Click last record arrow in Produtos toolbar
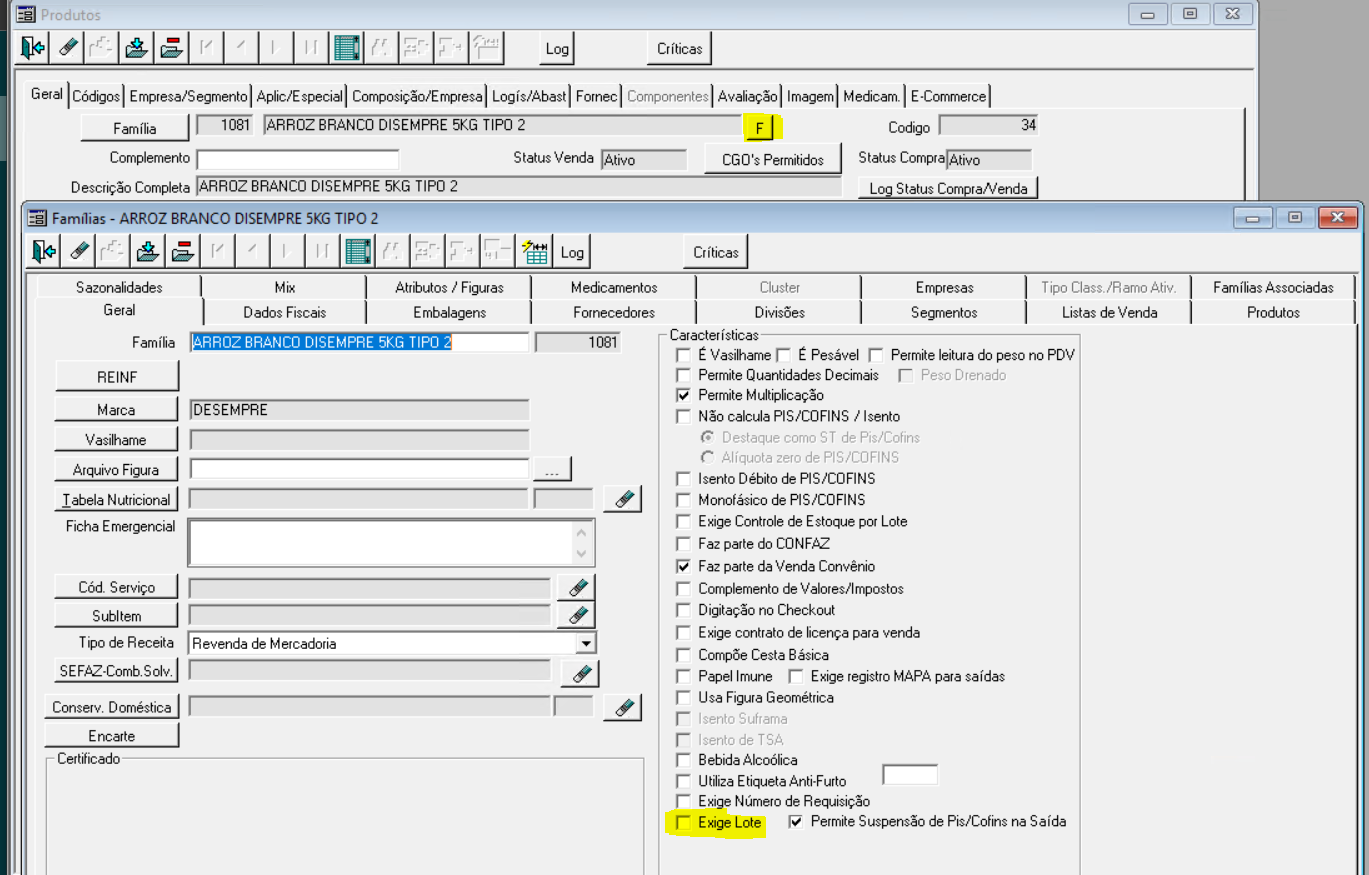The height and width of the screenshot is (875, 1369). tap(311, 47)
